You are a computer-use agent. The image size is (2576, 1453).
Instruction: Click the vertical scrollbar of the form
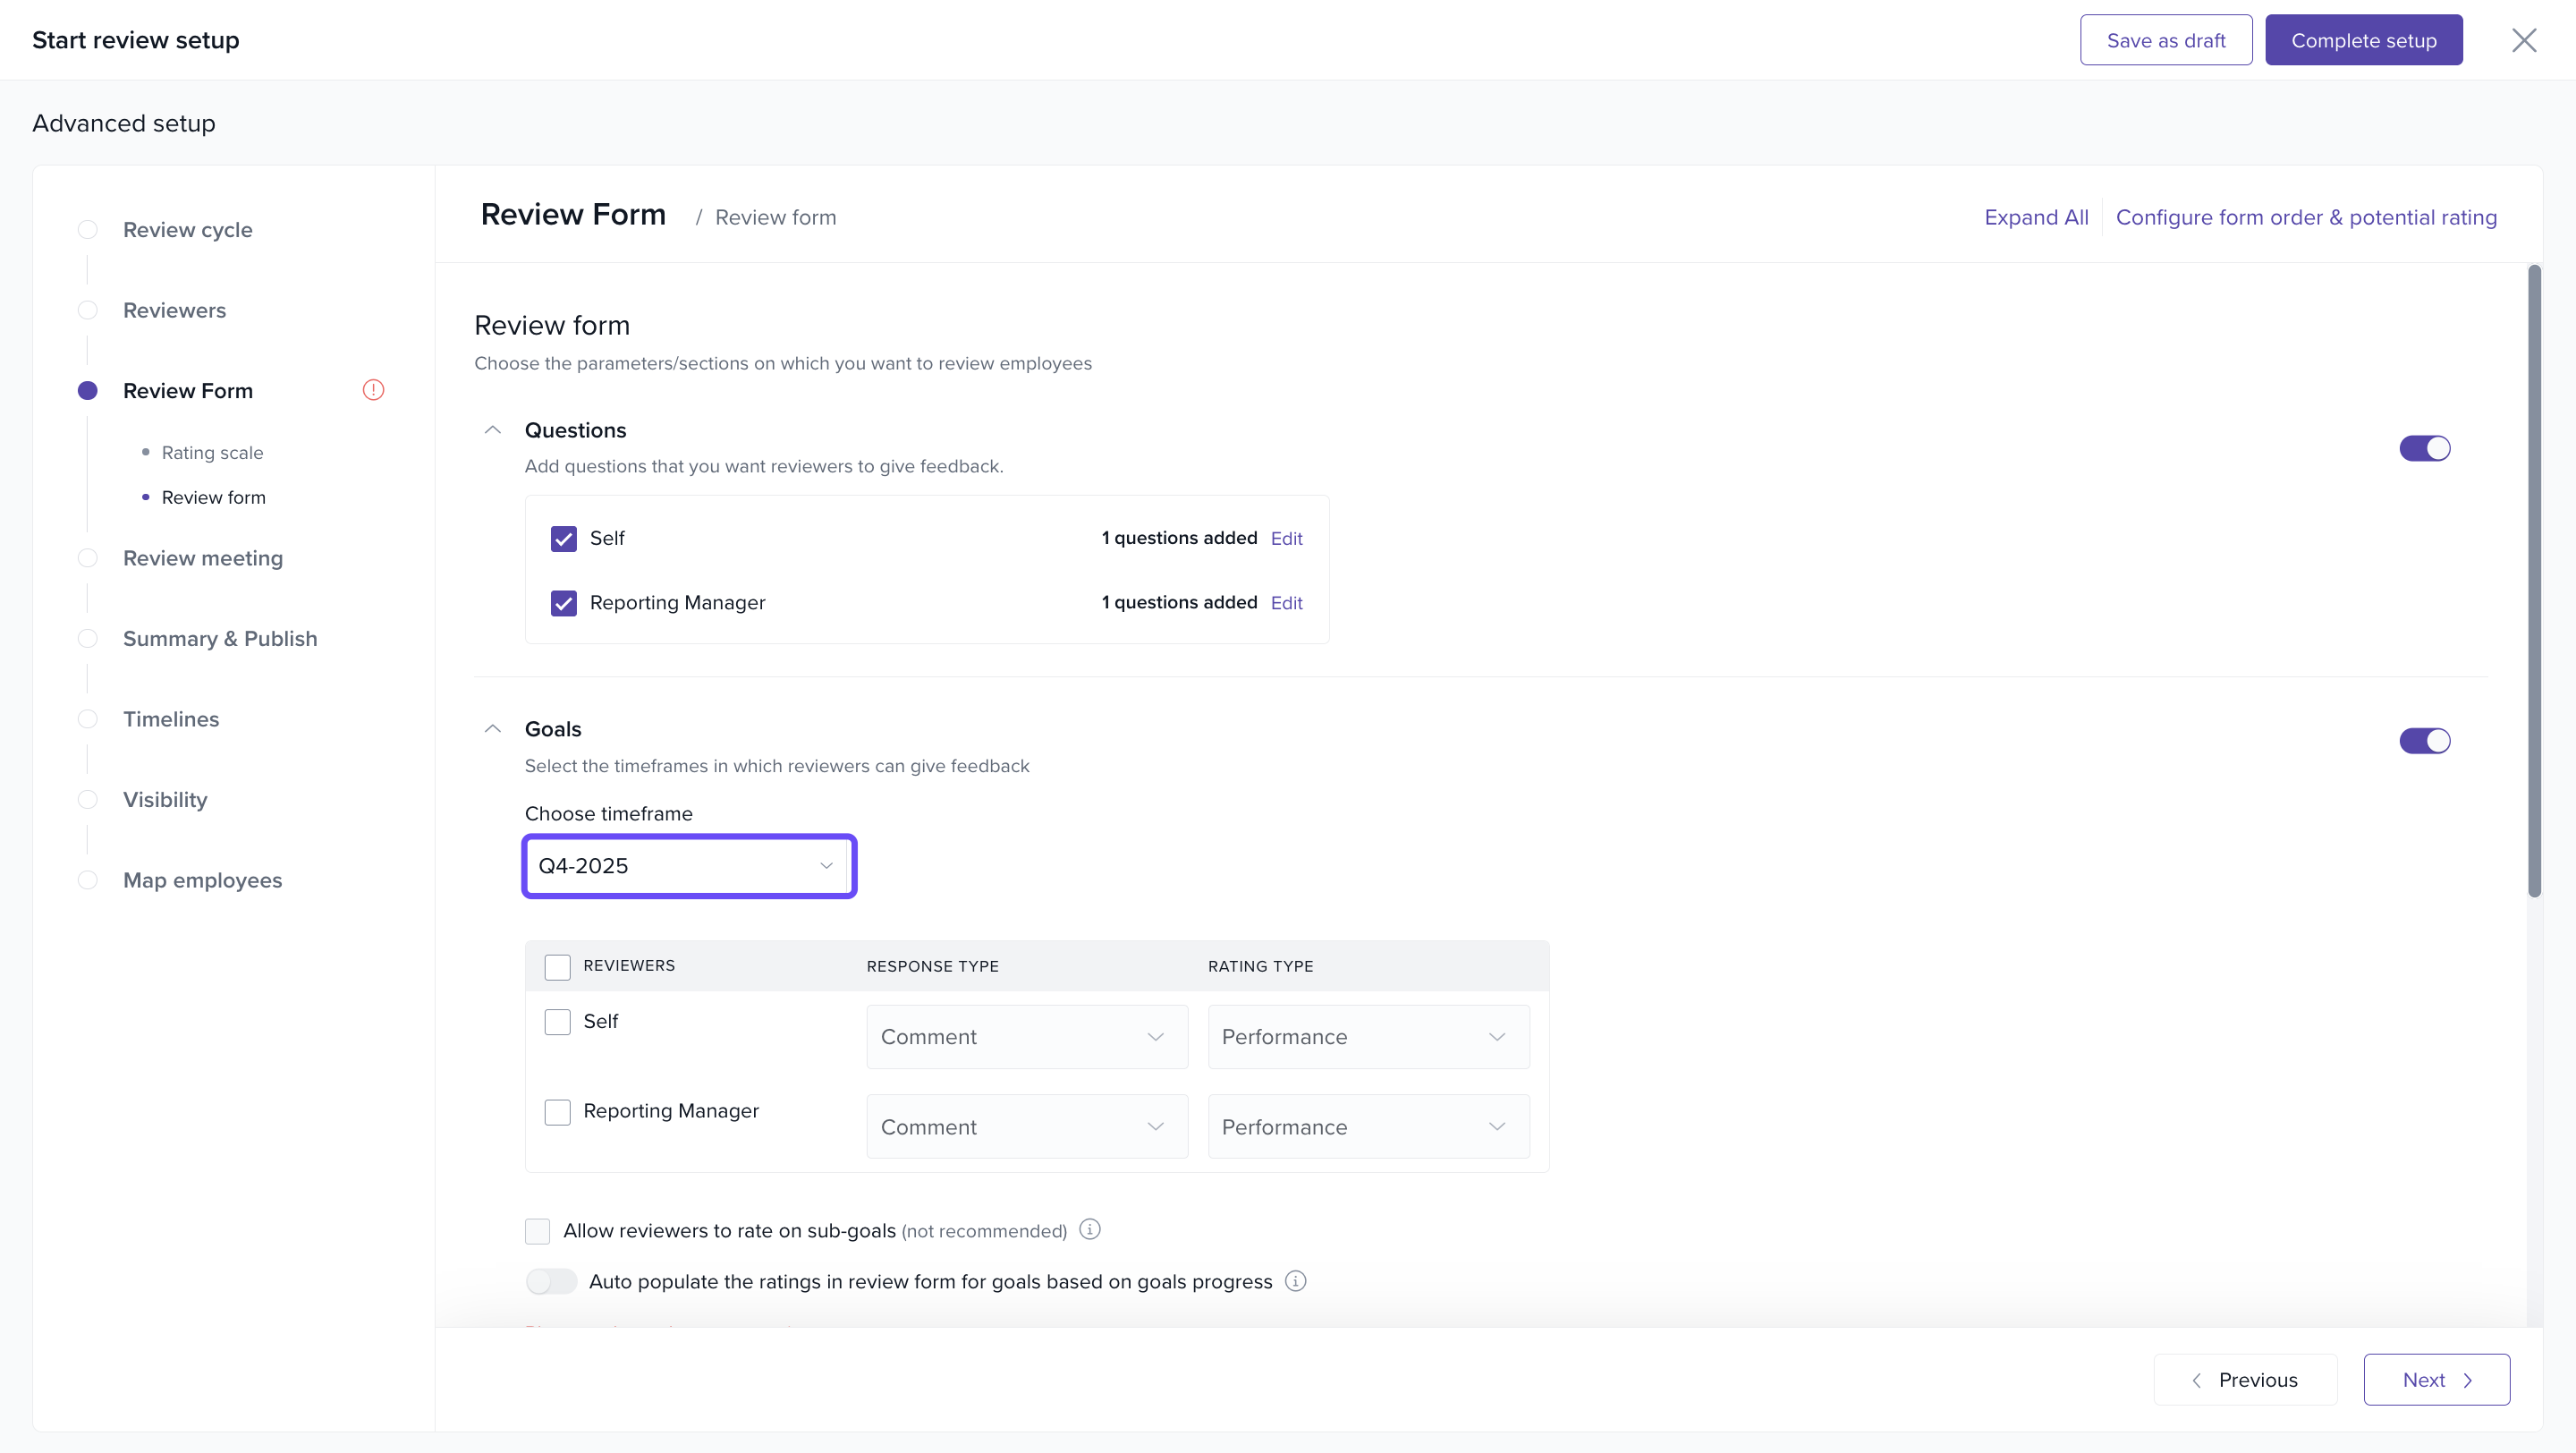(x=2533, y=580)
